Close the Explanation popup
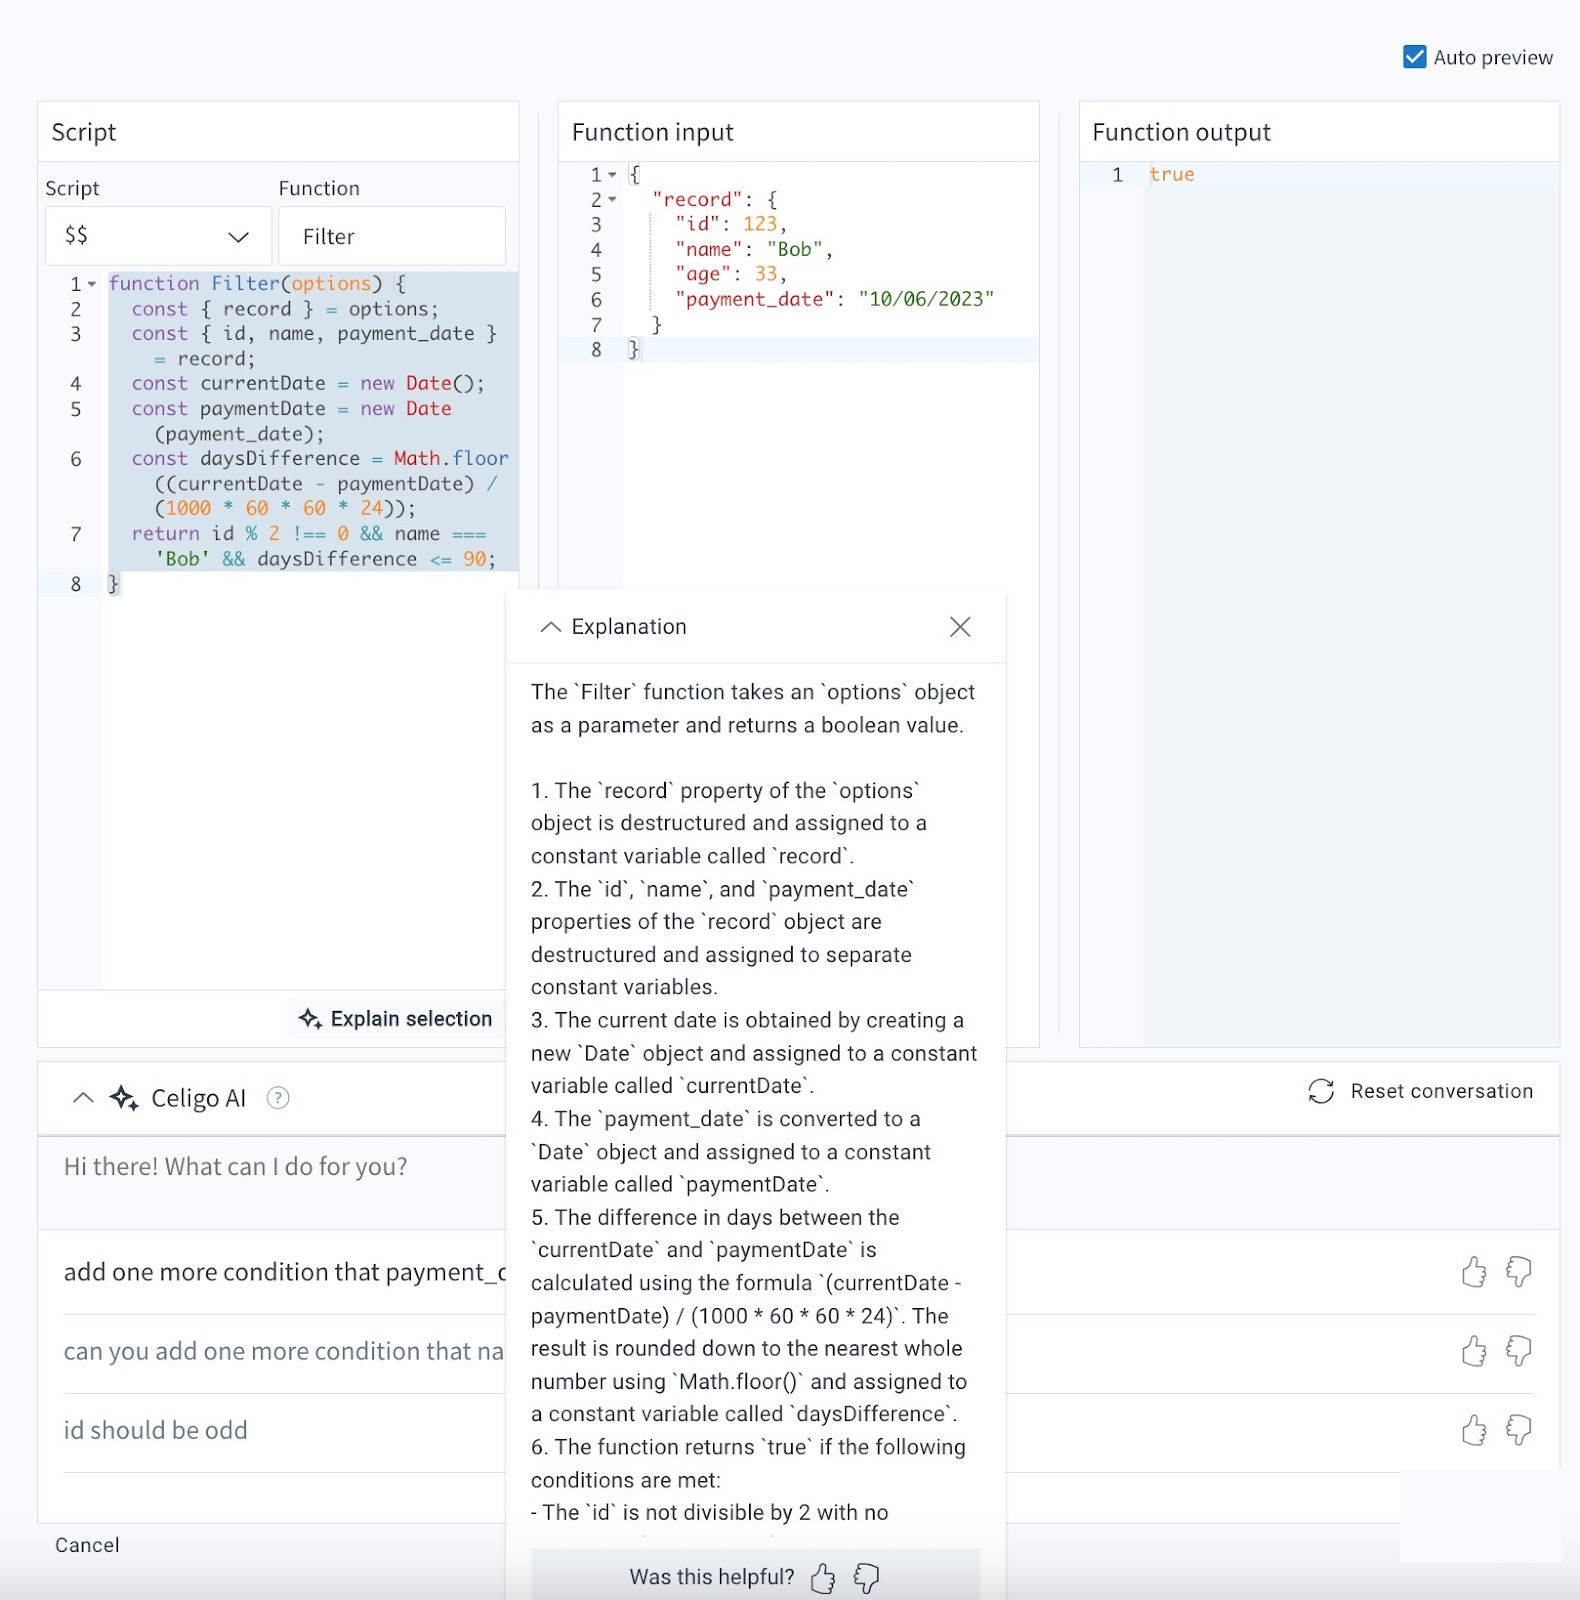 point(959,627)
